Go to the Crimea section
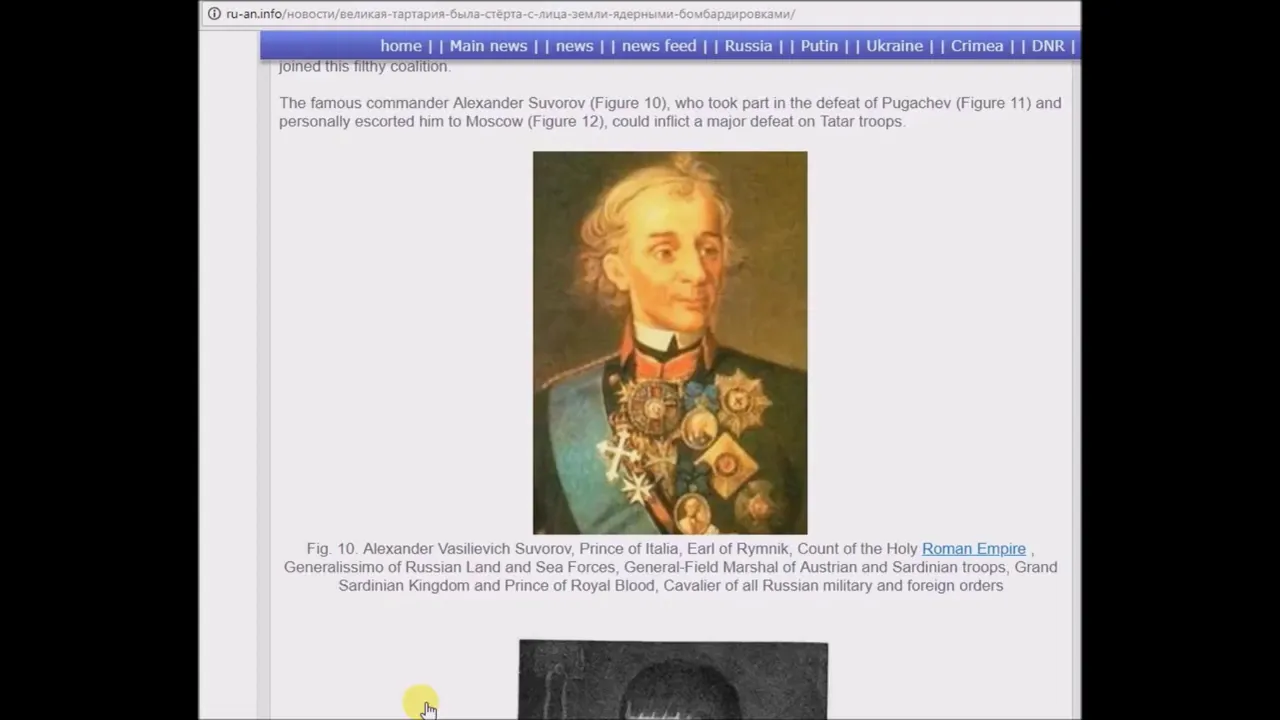1280x720 pixels. click(x=977, y=46)
